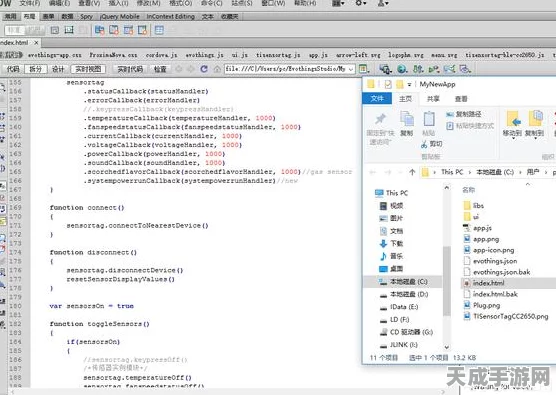Click properties icon in Explorer title bar
Screen dimensions: 556x395
pos(388,84)
